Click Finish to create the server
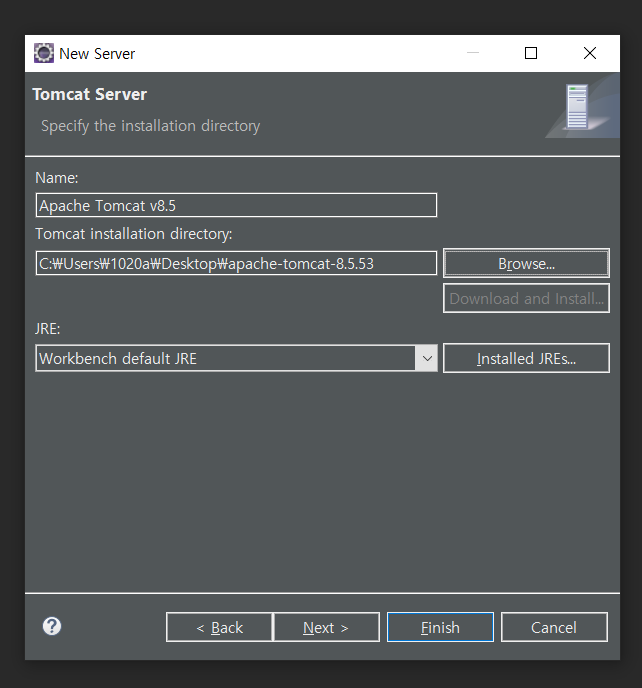The width and height of the screenshot is (642, 688). click(440, 627)
